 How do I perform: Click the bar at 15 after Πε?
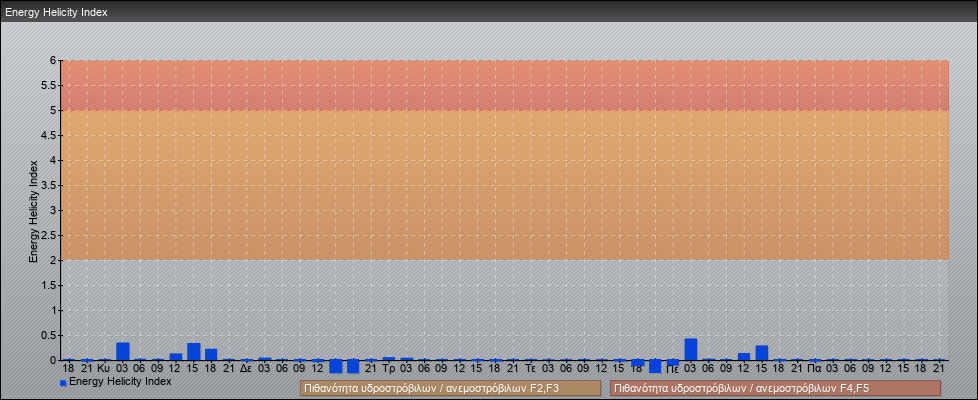point(762,353)
